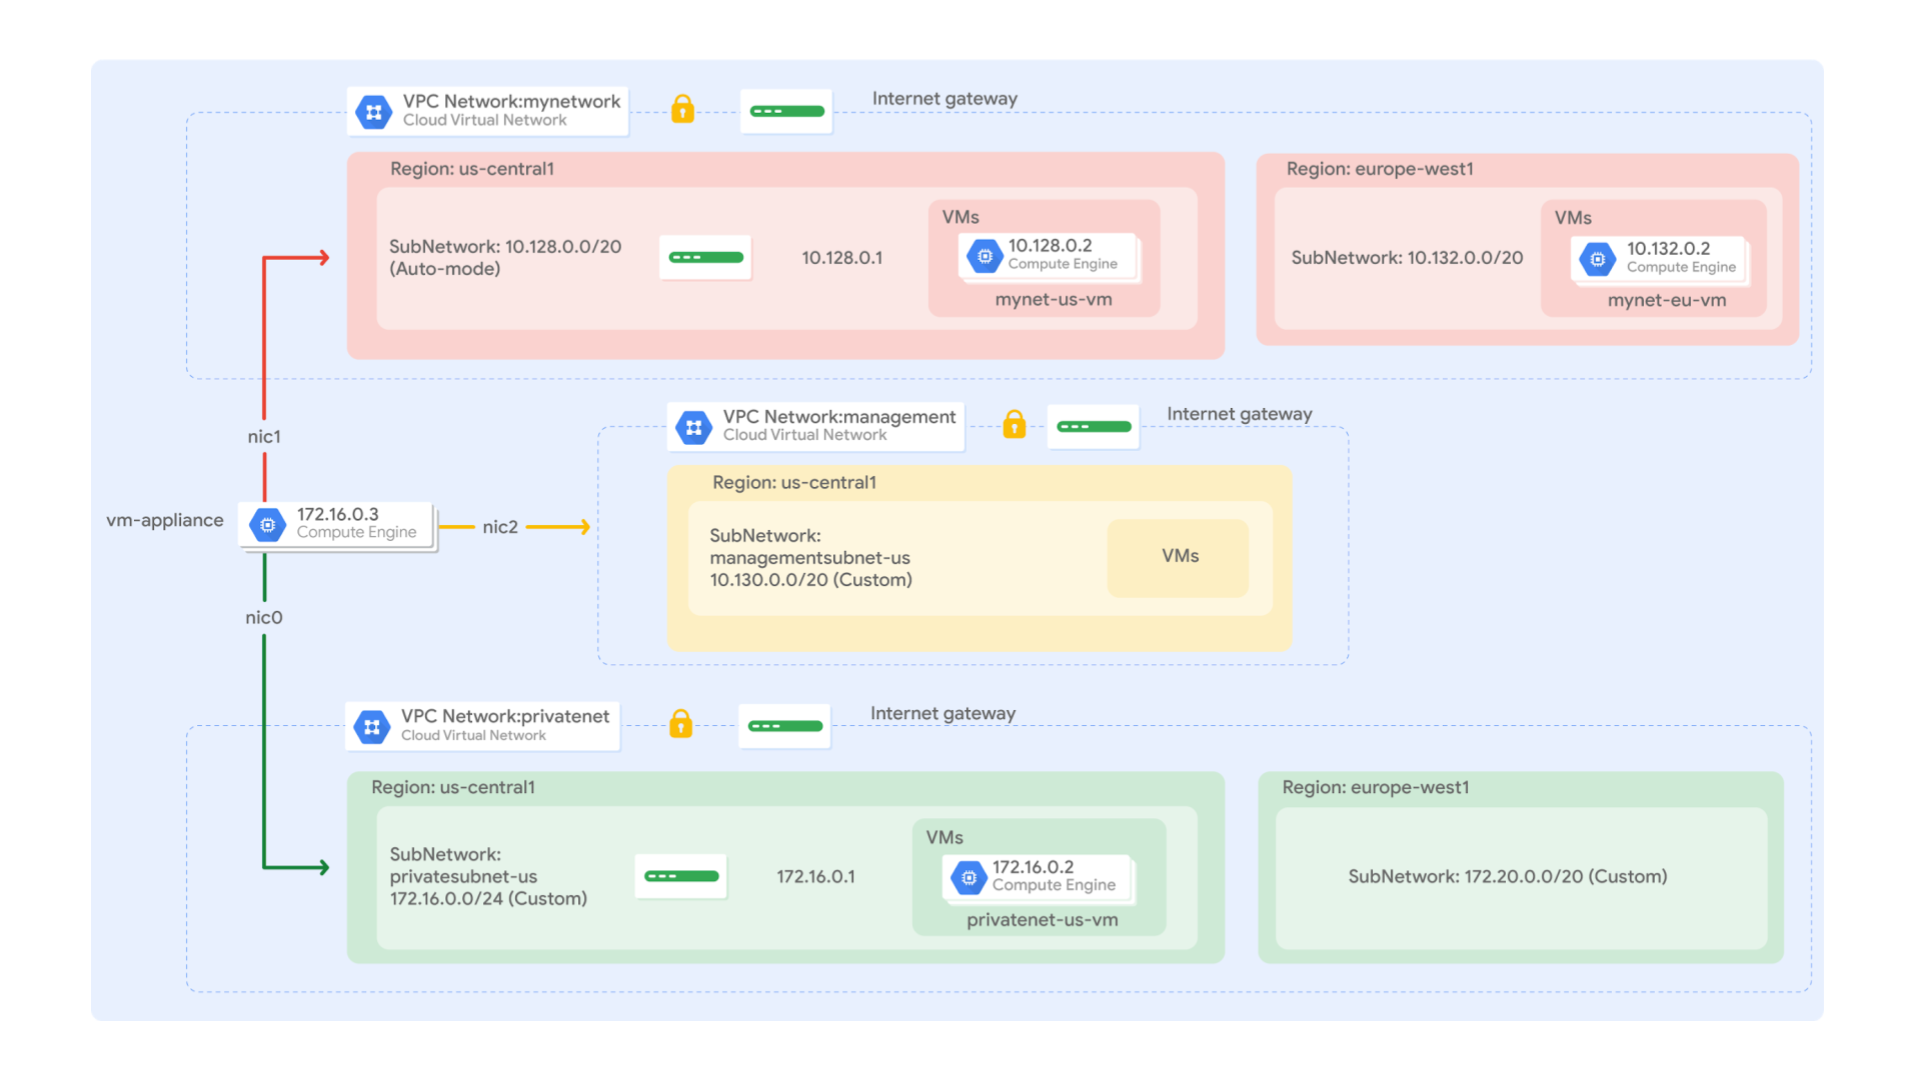
Task: Click the privatenet-us-vm Compute Engine icon
Action: pos(968,877)
